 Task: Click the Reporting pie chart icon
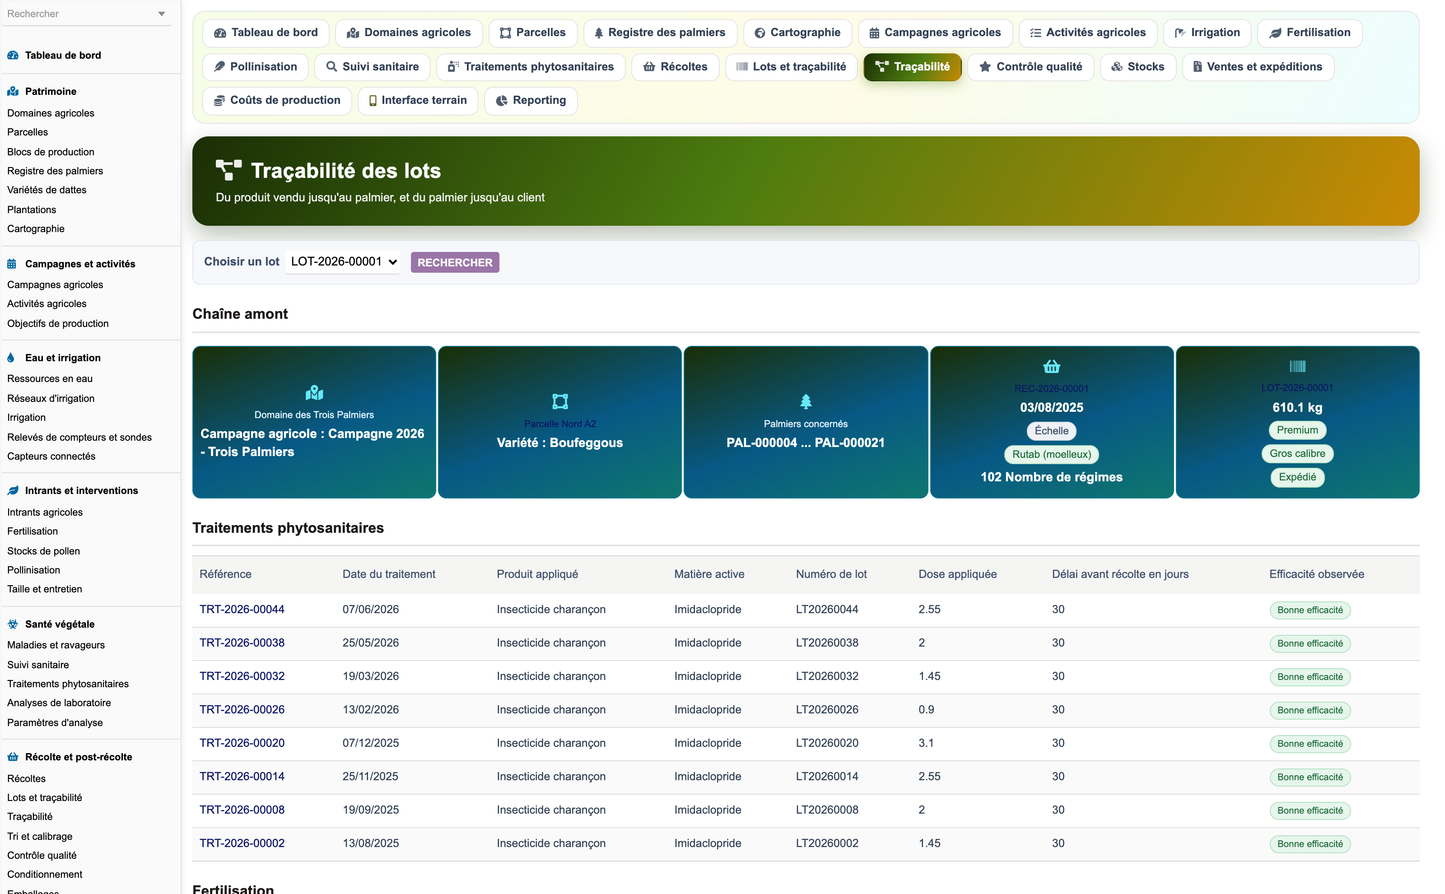(x=502, y=101)
